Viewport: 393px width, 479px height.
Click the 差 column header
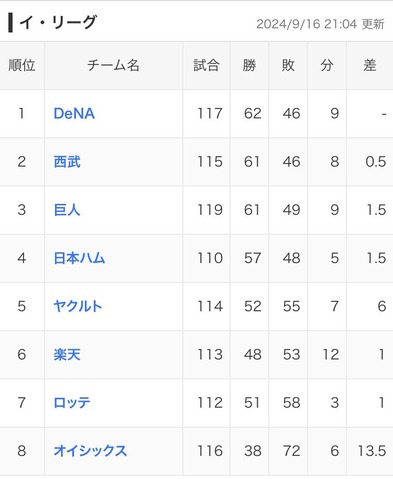[370, 65]
